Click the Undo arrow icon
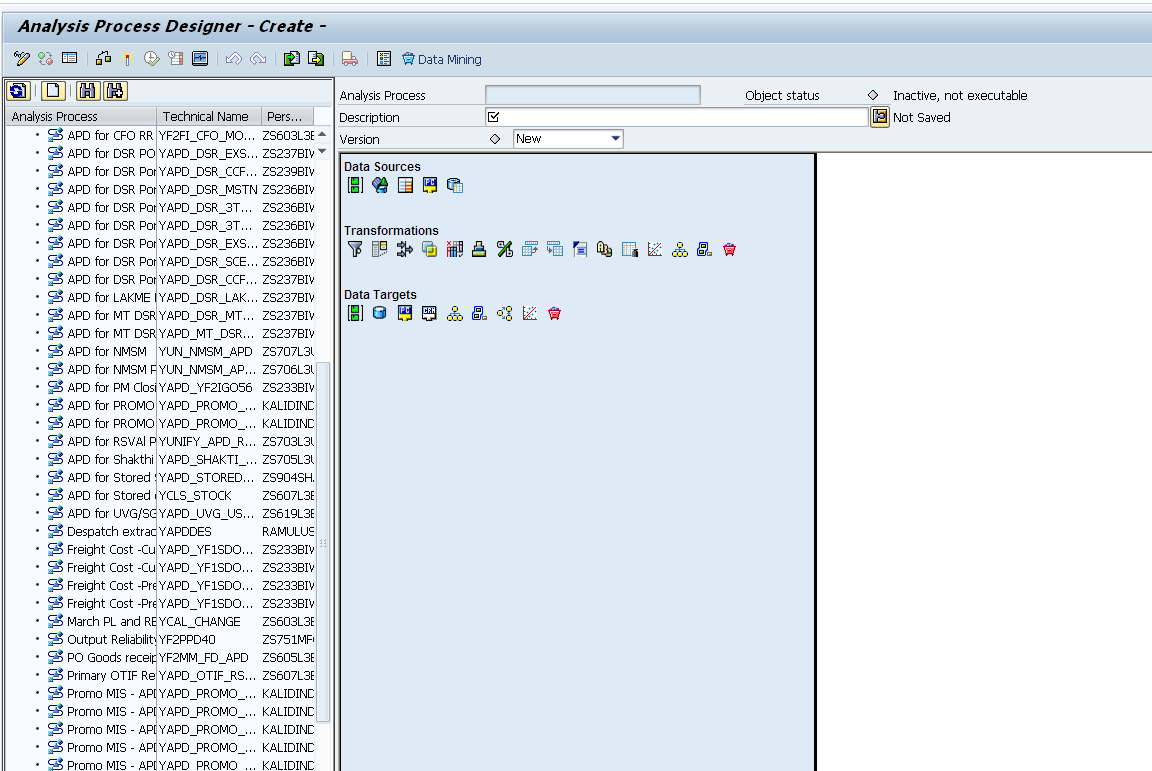Image resolution: width=1152 pixels, height=771 pixels. (x=234, y=59)
